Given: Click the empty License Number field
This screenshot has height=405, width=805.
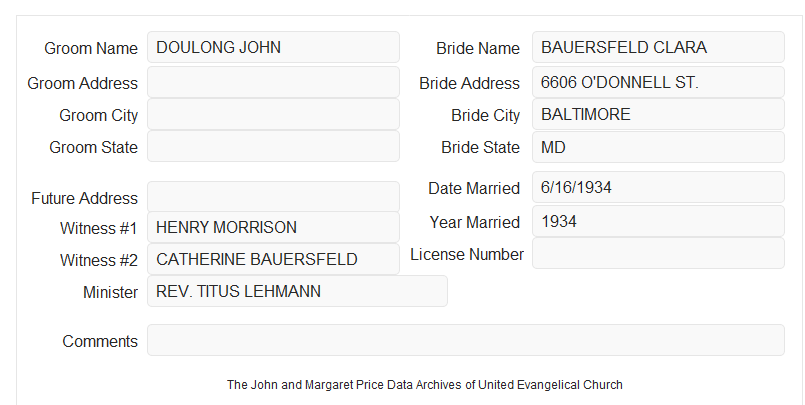Looking at the screenshot, I should 658,253.
